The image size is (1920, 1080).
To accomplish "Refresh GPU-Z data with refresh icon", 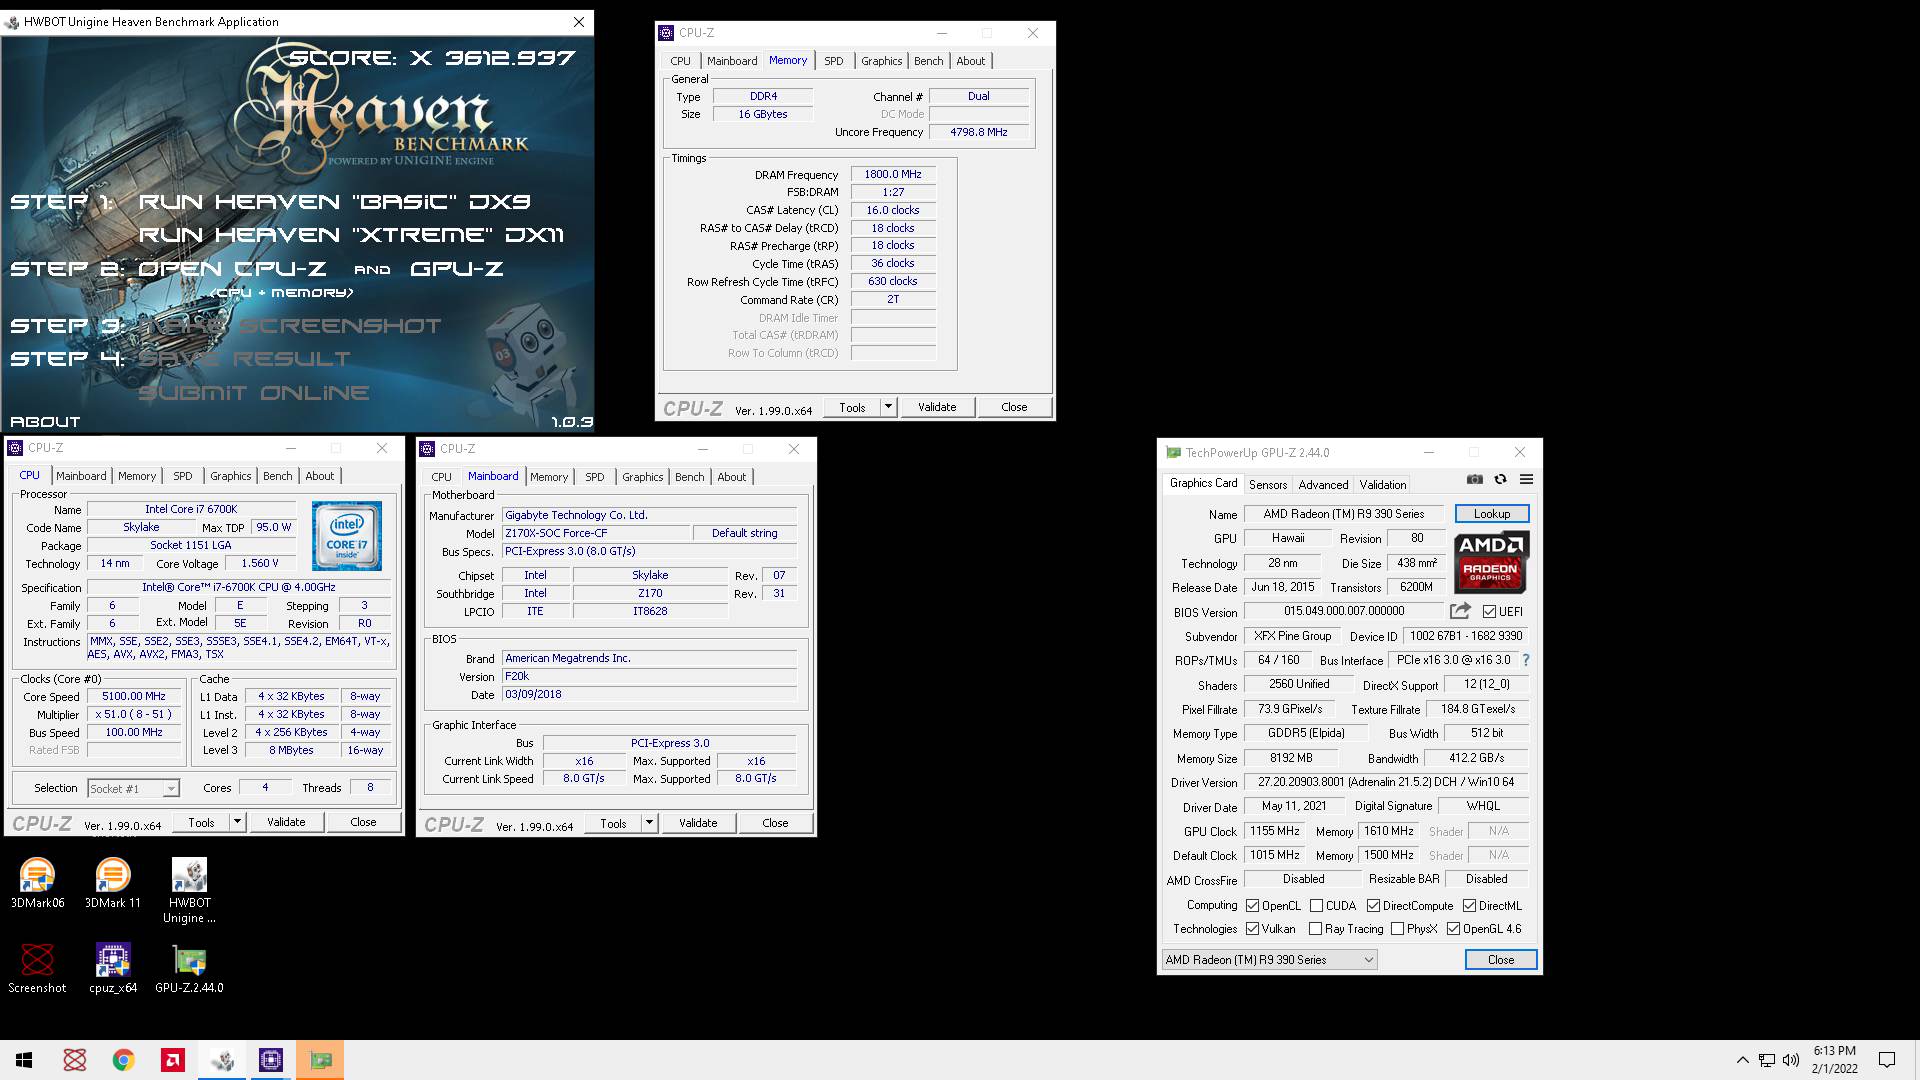I will pyautogui.click(x=1500, y=480).
